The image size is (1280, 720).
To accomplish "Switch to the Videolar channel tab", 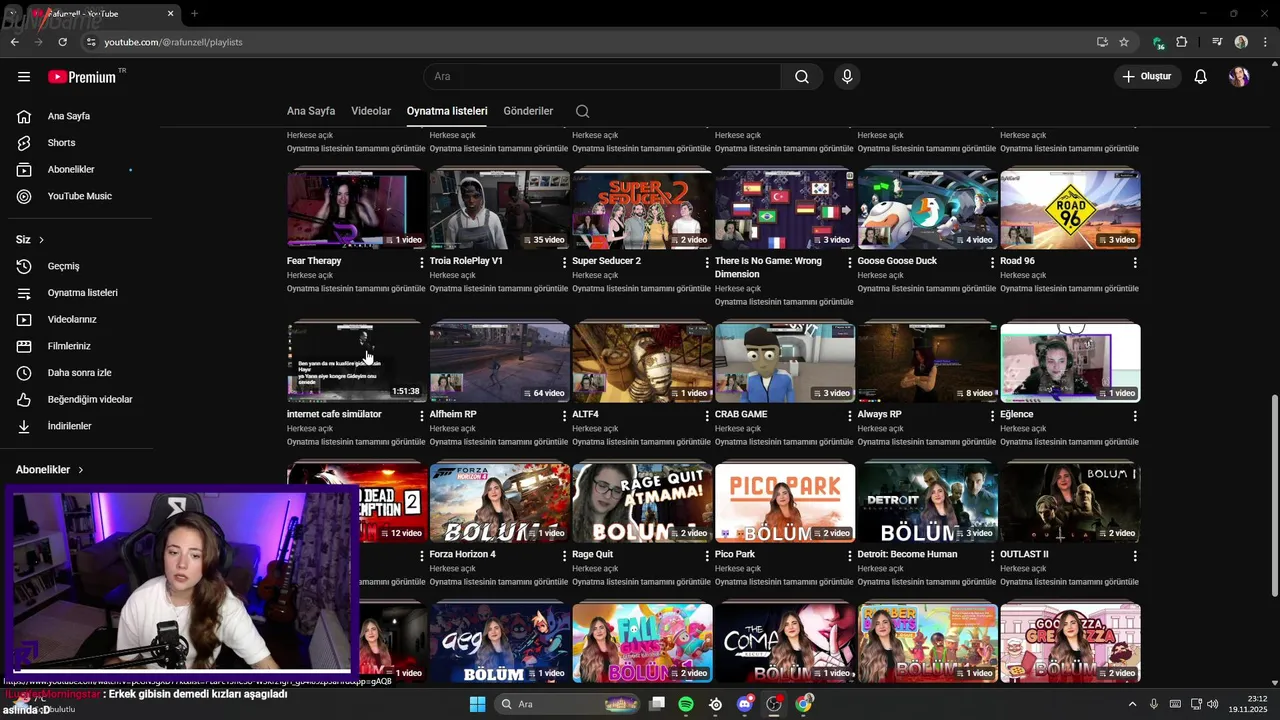I will (371, 111).
